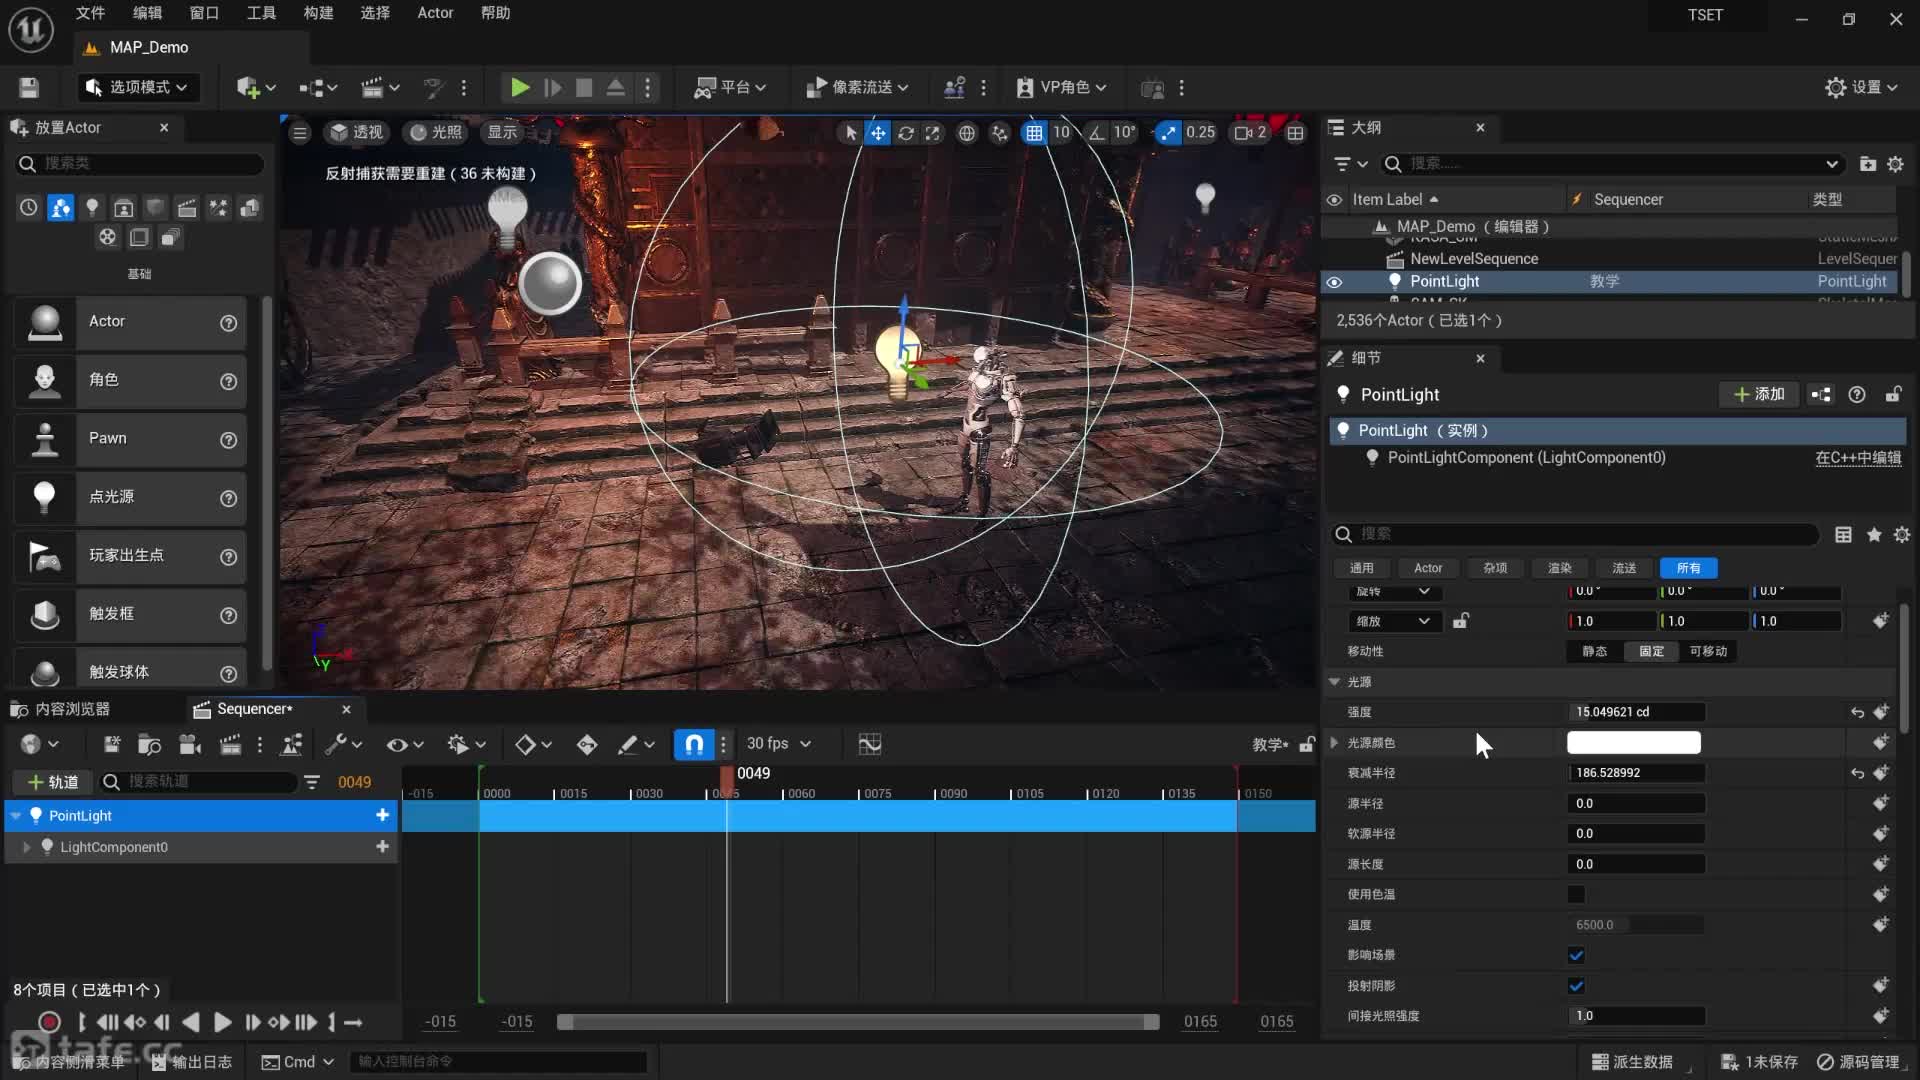Screen dimensions: 1920x1080
Task: Open viewport layout maximize icon
Action: coord(1295,133)
